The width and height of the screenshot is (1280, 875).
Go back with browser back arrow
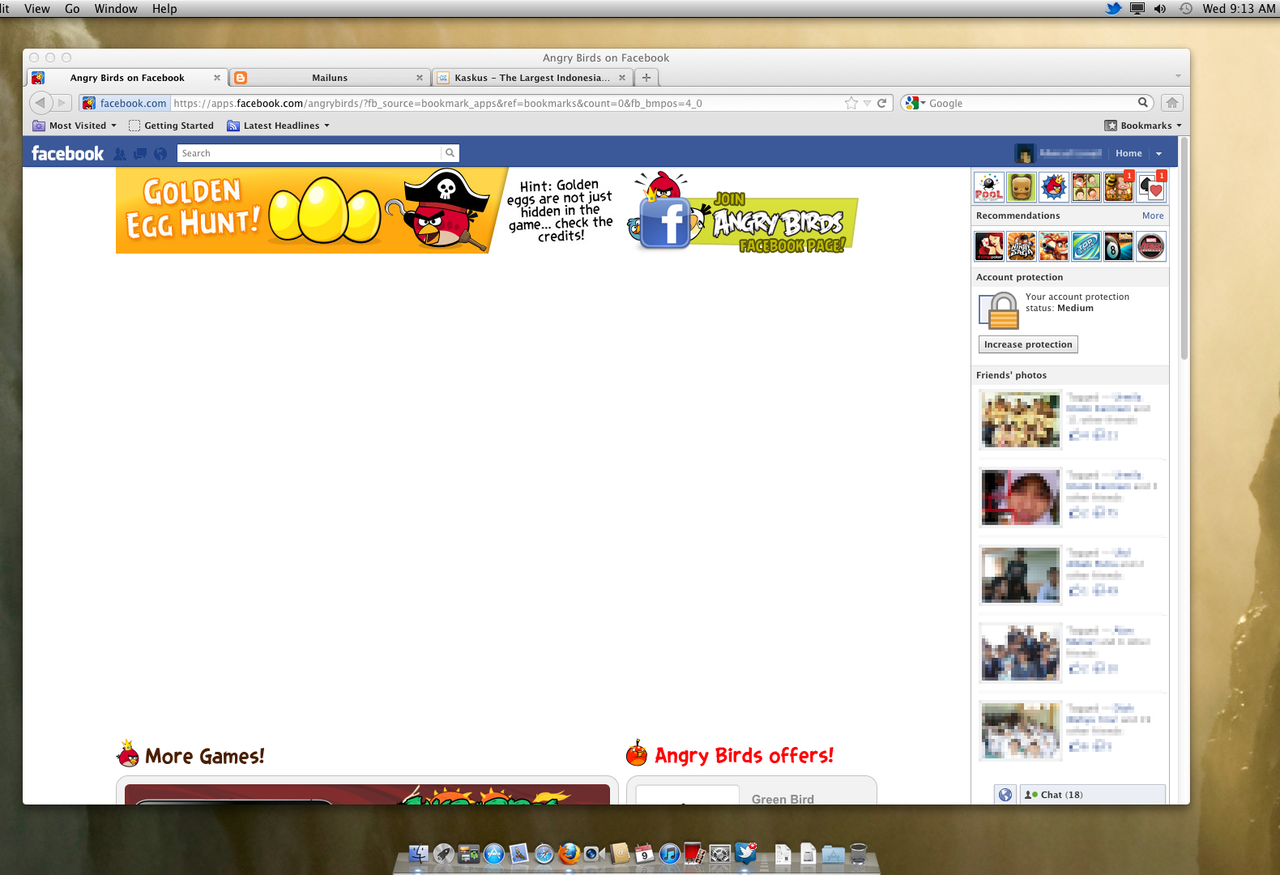coord(41,103)
